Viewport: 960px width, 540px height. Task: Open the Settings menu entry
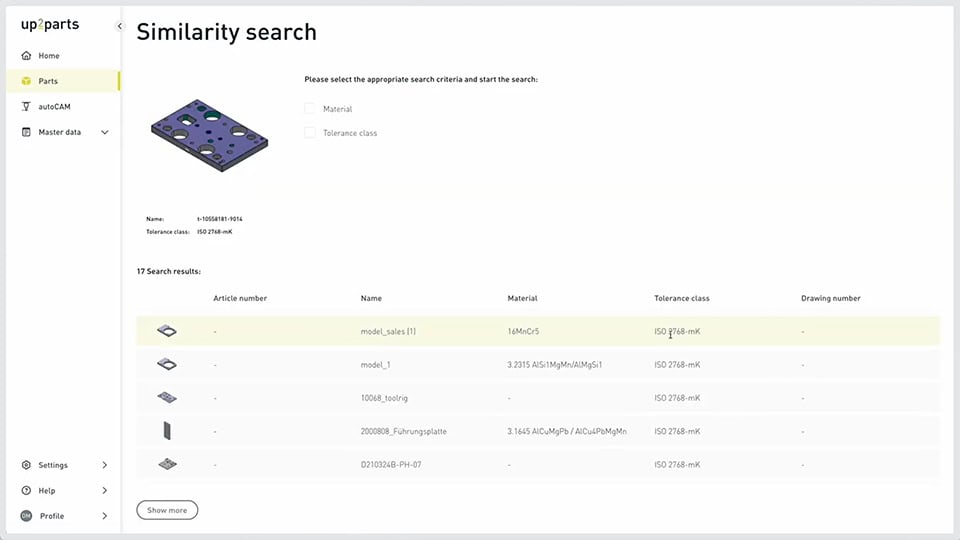(53, 465)
